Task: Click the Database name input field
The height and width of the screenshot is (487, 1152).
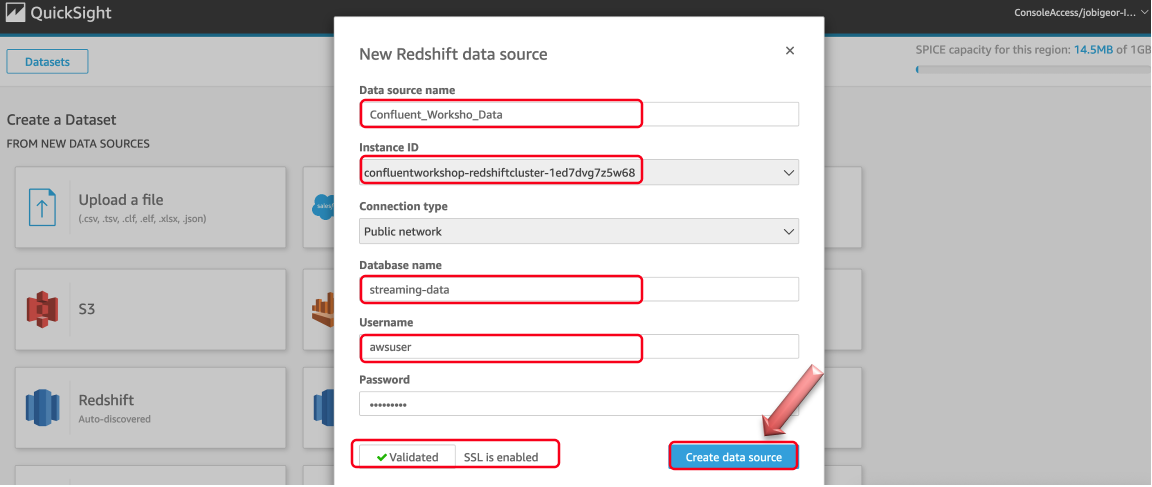Action: [x=578, y=289]
